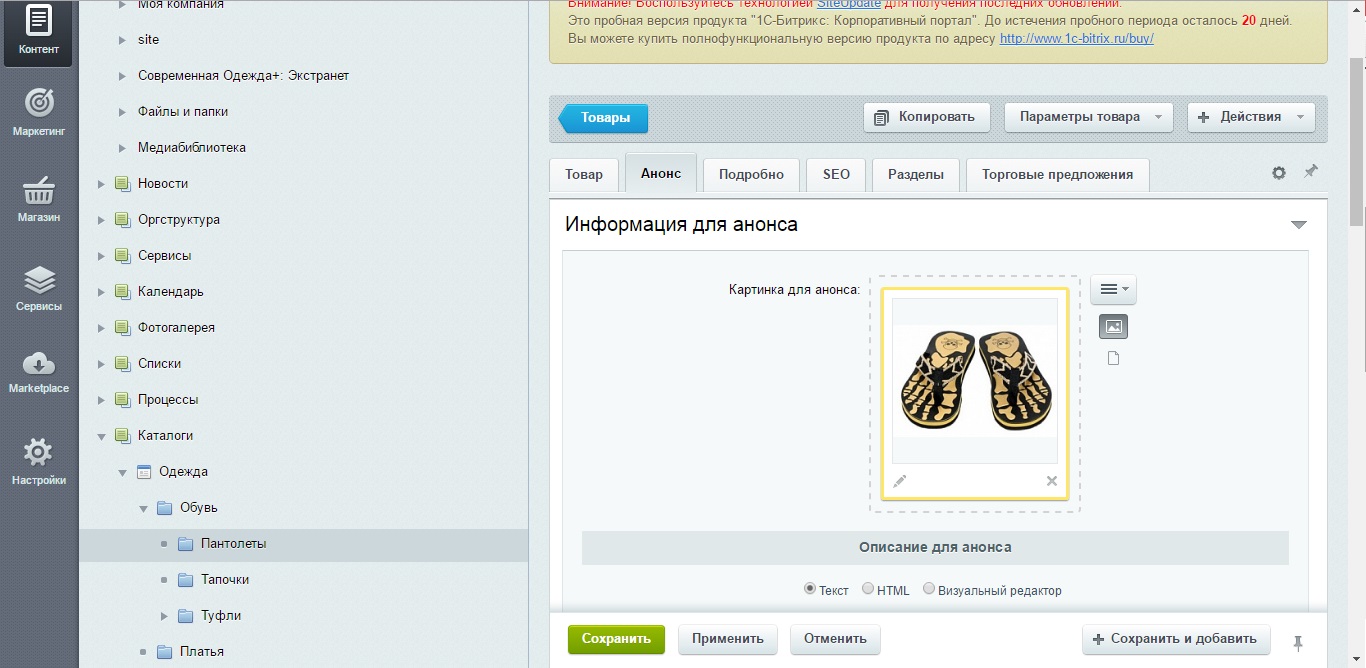The width and height of the screenshot is (1366, 668).
Task: Click the pin icon beside tabs
Action: click(x=1310, y=172)
